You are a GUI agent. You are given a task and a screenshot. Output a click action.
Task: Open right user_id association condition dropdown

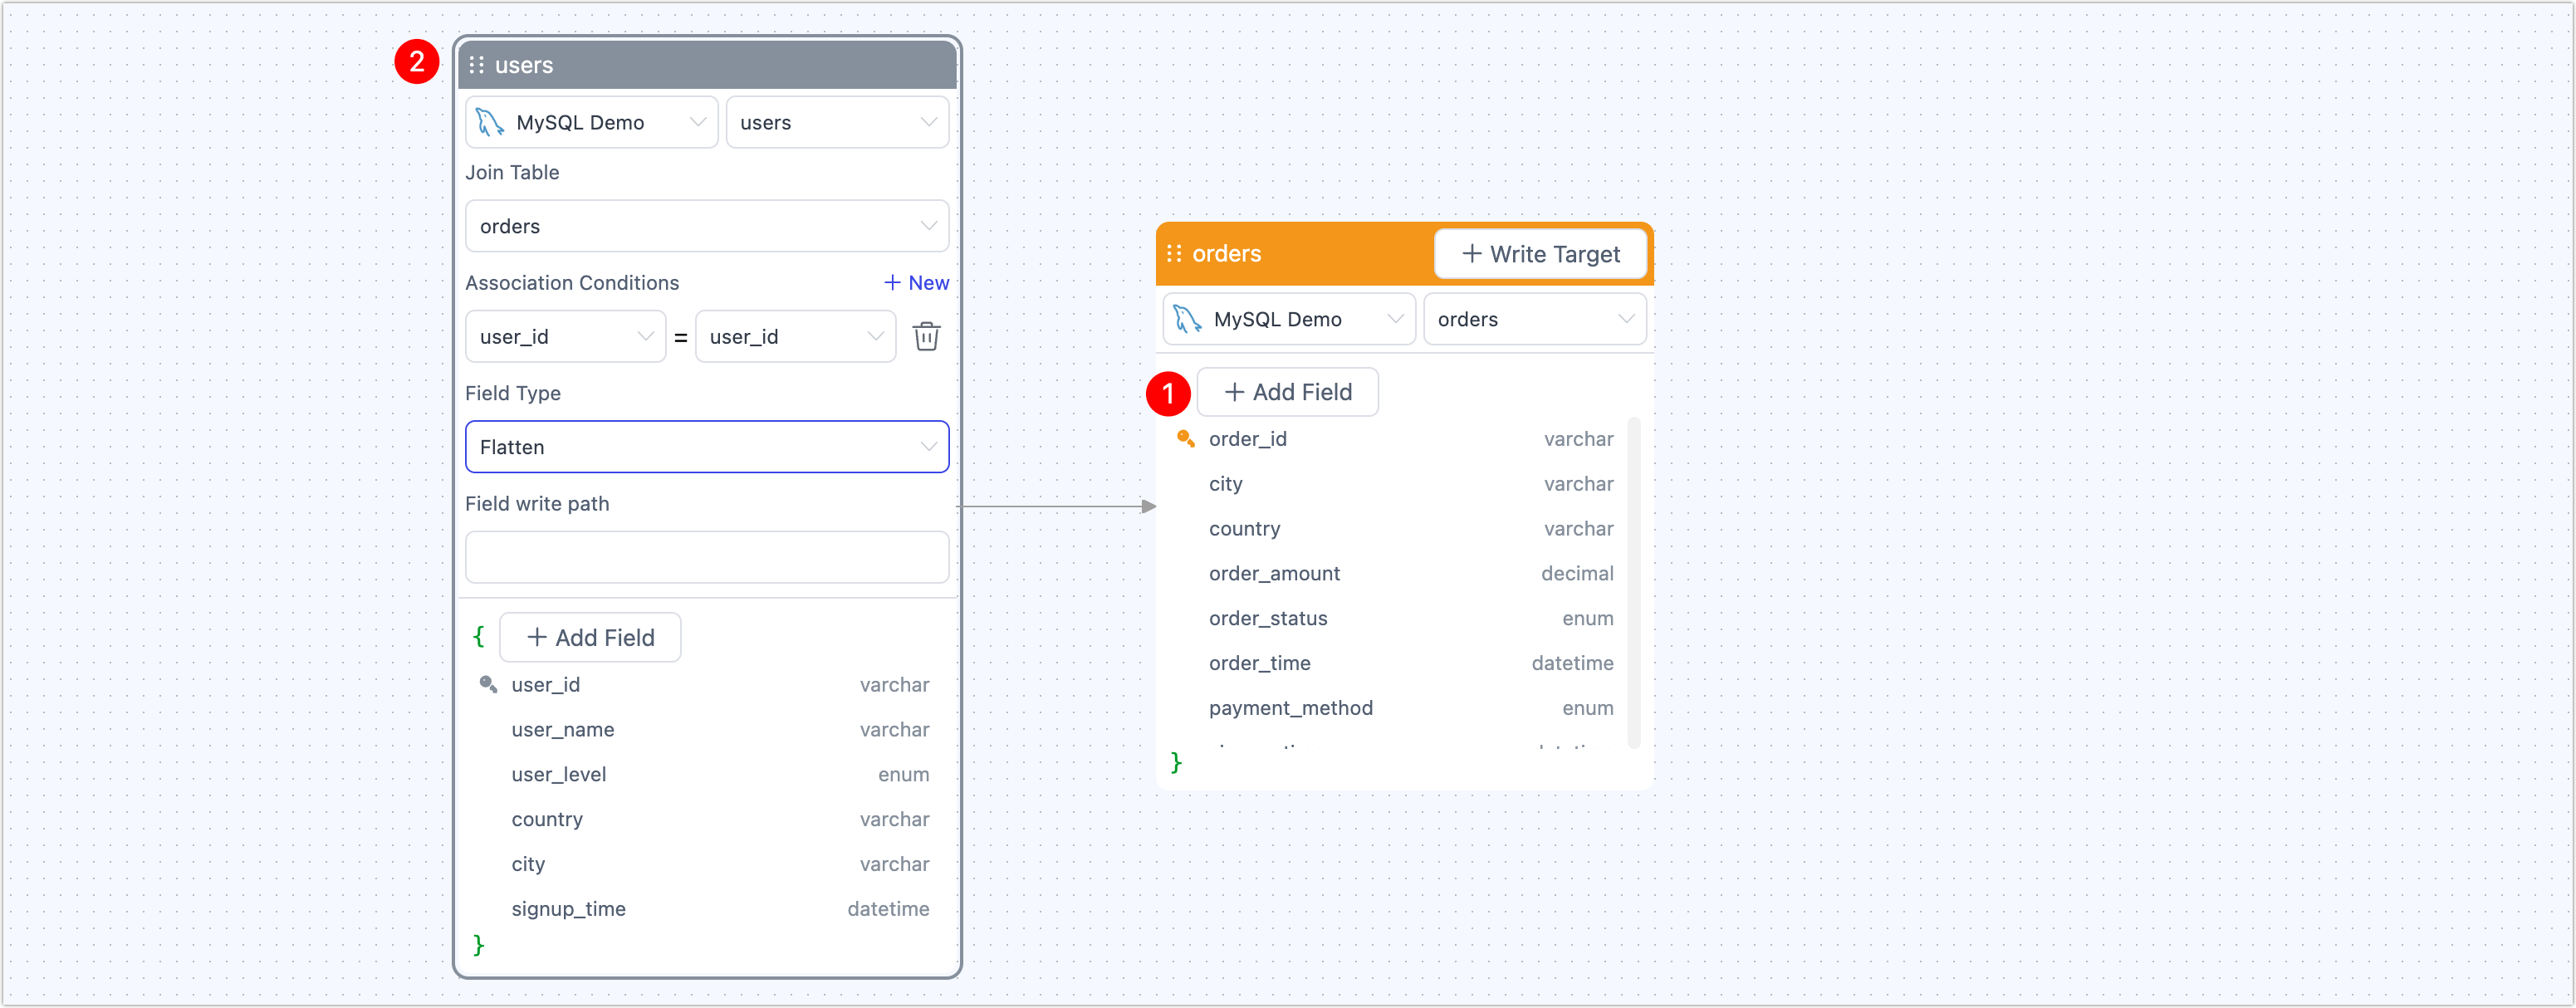pyautogui.click(x=795, y=337)
